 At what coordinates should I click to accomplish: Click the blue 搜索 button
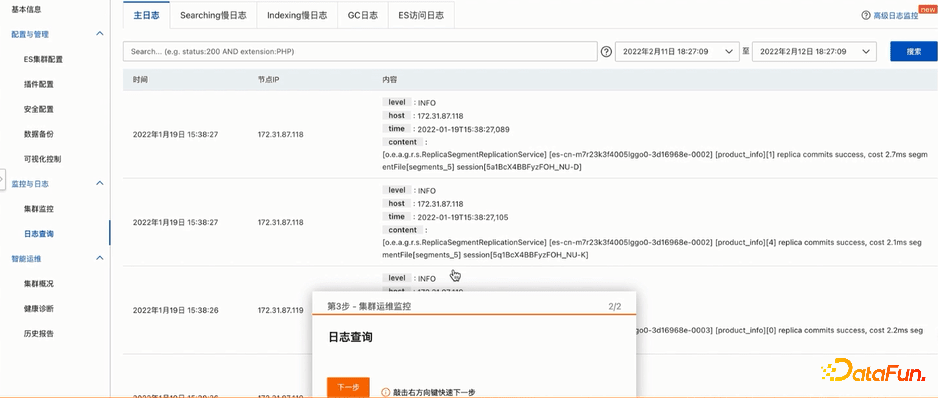point(913,51)
